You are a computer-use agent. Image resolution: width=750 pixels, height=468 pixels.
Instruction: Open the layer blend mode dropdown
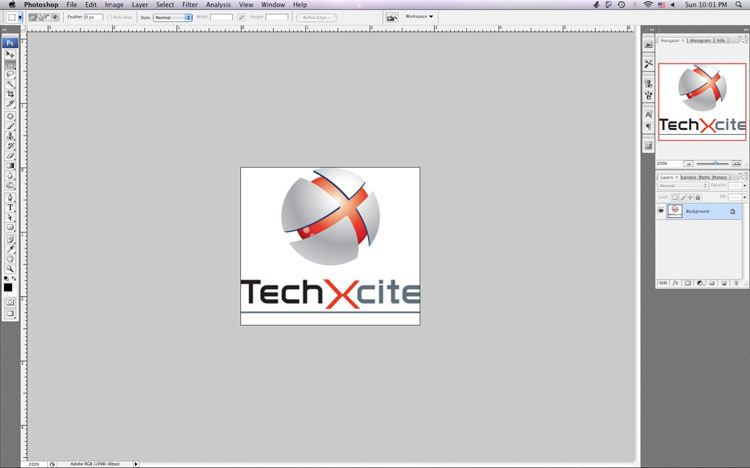pos(683,186)
